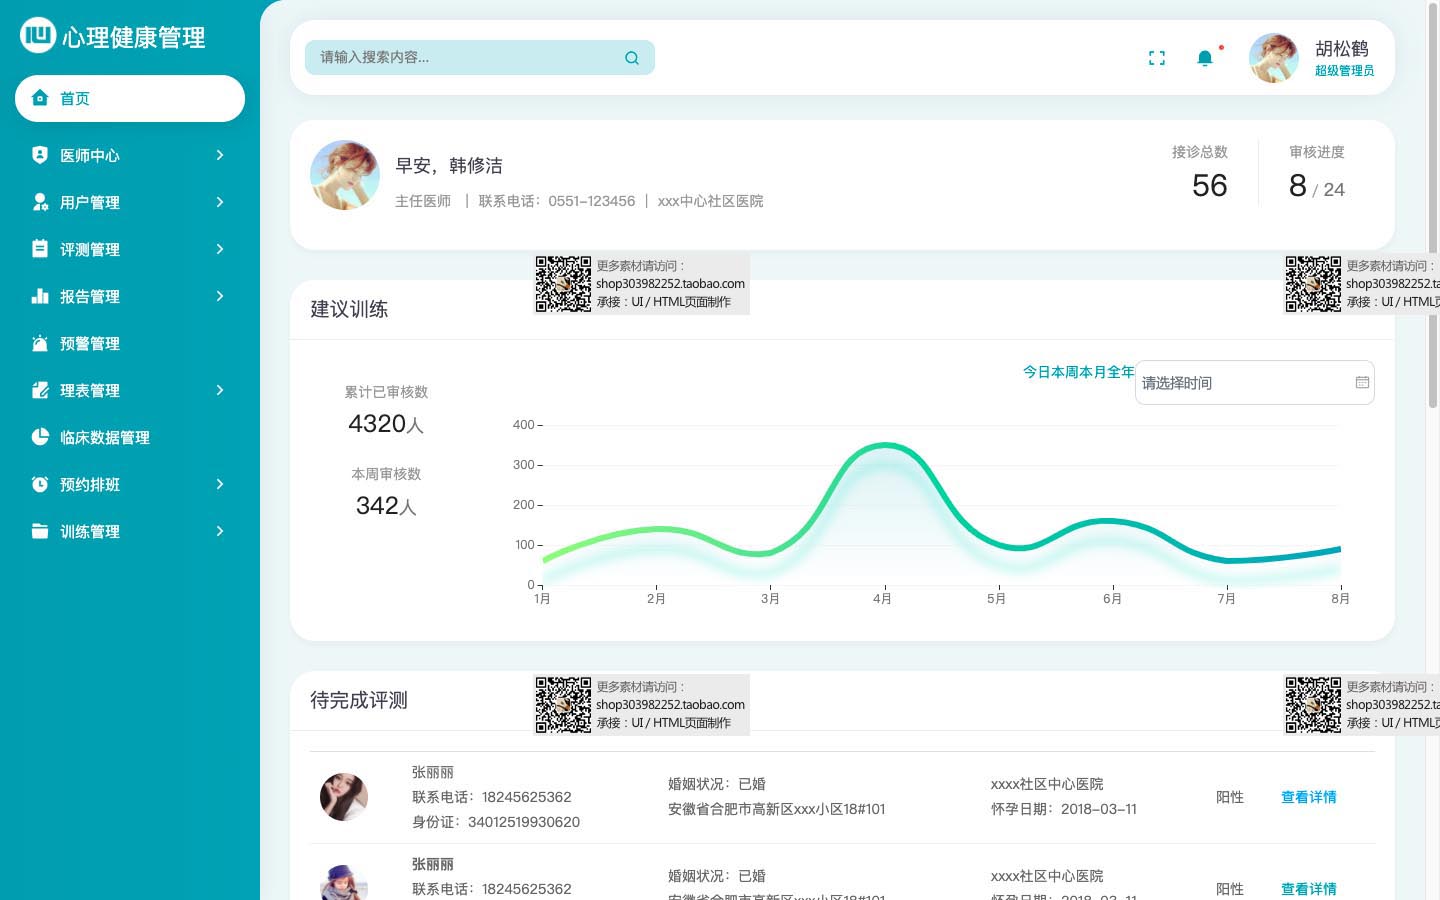This screenshot has width=1440, height=900.
Task: Click the 临床数据管理 pie chart icon
Action: coord(40,437)
